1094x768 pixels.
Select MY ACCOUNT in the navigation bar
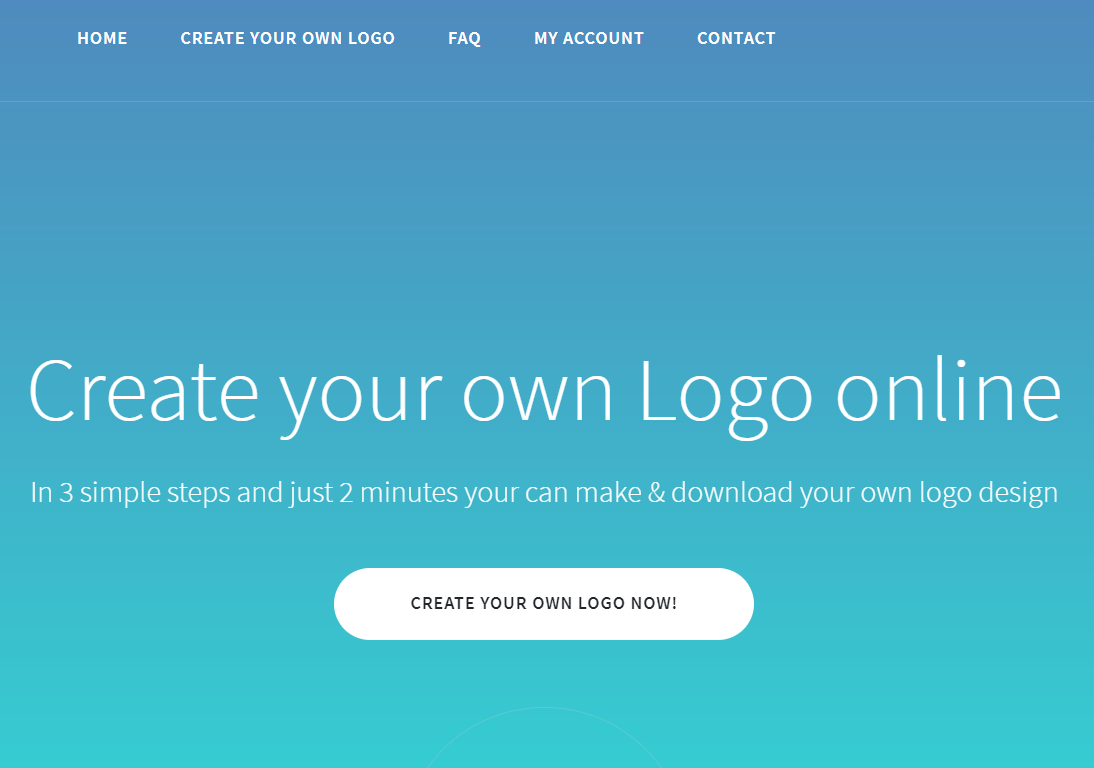(x=589, y=38)
